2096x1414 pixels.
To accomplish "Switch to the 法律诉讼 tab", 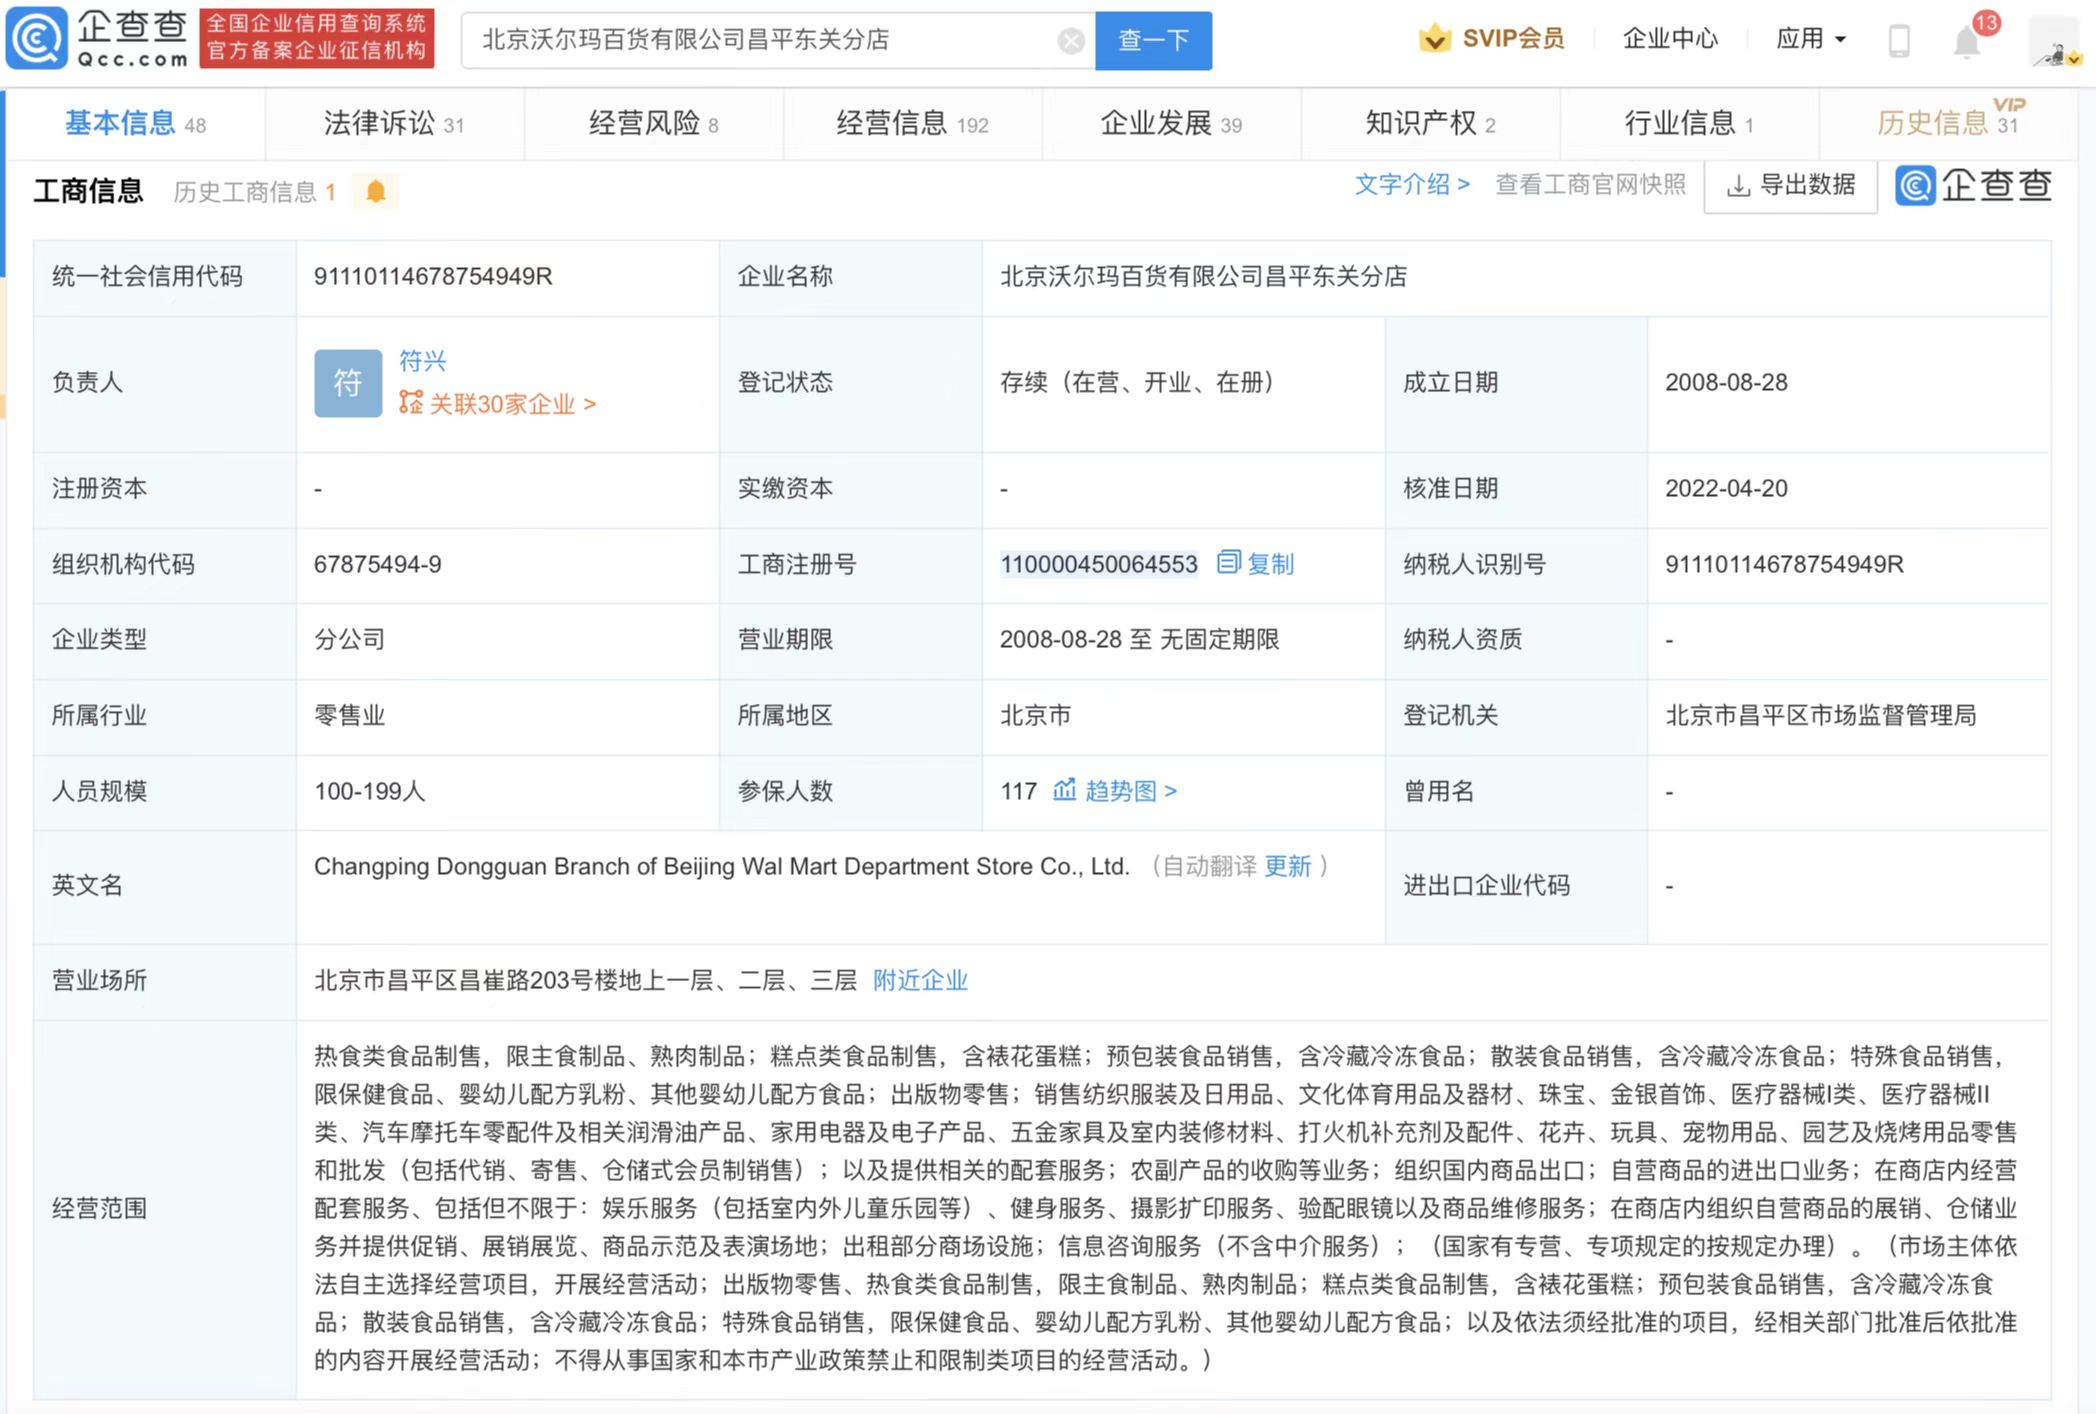I will tap(394, 124).
